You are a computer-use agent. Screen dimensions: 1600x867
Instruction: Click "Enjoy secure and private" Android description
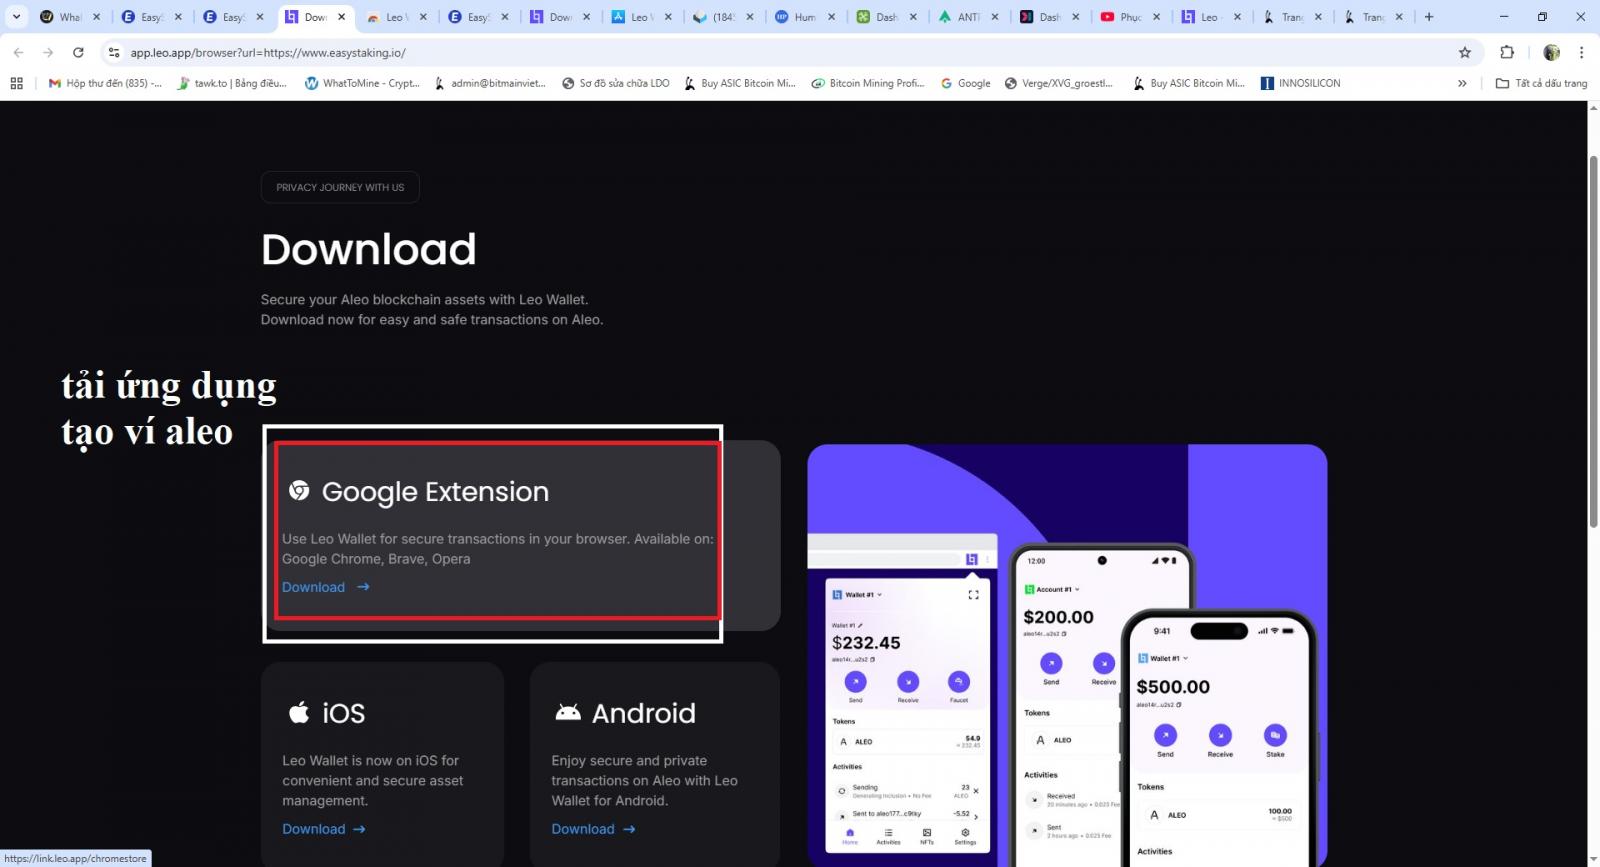click(x=644, y=780)
